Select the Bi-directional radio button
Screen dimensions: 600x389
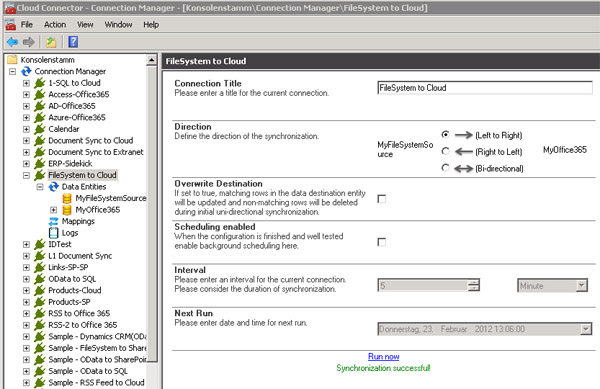click(445, 168)
